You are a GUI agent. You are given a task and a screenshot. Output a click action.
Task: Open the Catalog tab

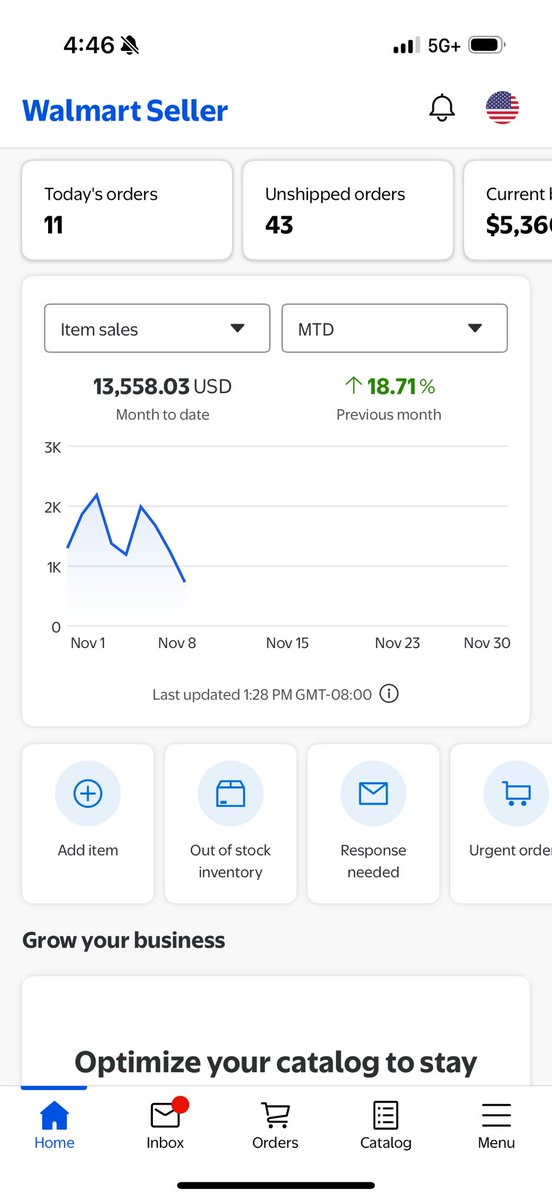[385, 1125]
